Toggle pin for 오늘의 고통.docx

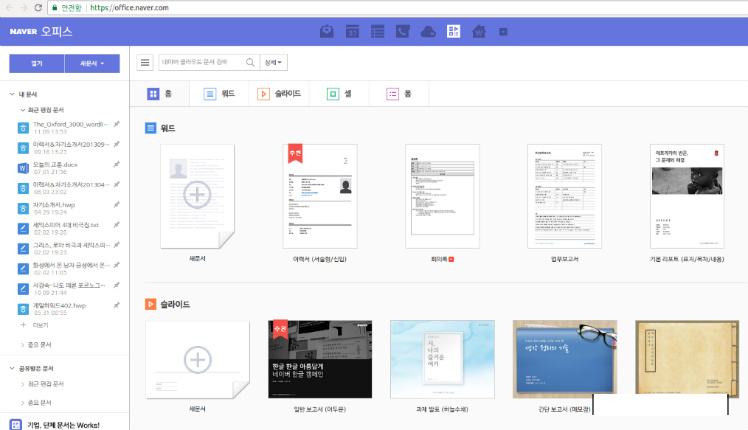coord(116,164)
